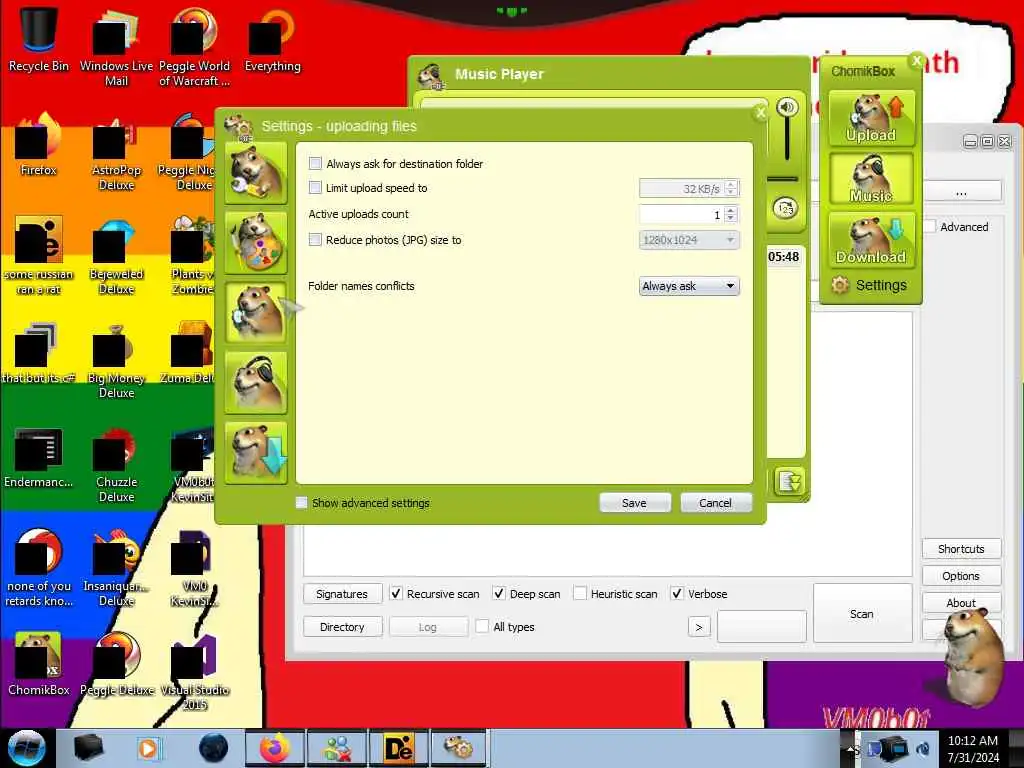Screen dimensions: 1024x768
Task: Open Visual Studio 2015 desktop icon
Action: point(195,673)
